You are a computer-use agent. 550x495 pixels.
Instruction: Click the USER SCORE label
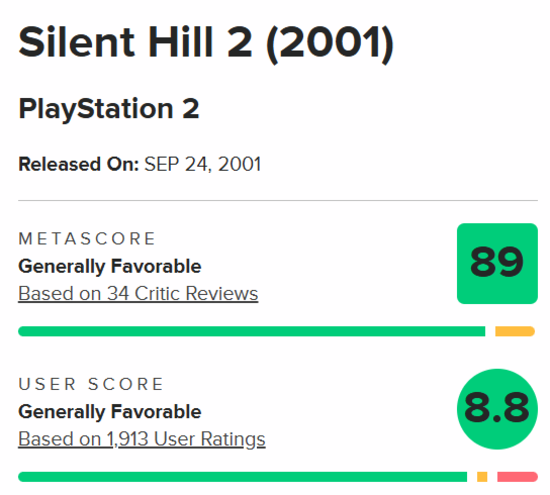click(x=91, y=384)
